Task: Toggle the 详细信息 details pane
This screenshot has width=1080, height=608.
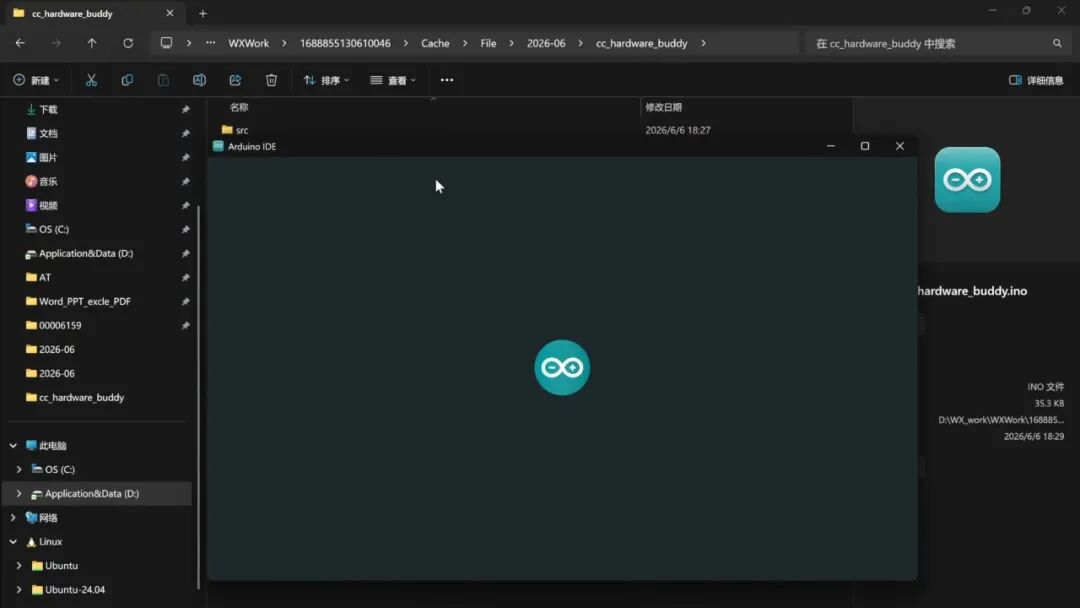Action: 1036,81
